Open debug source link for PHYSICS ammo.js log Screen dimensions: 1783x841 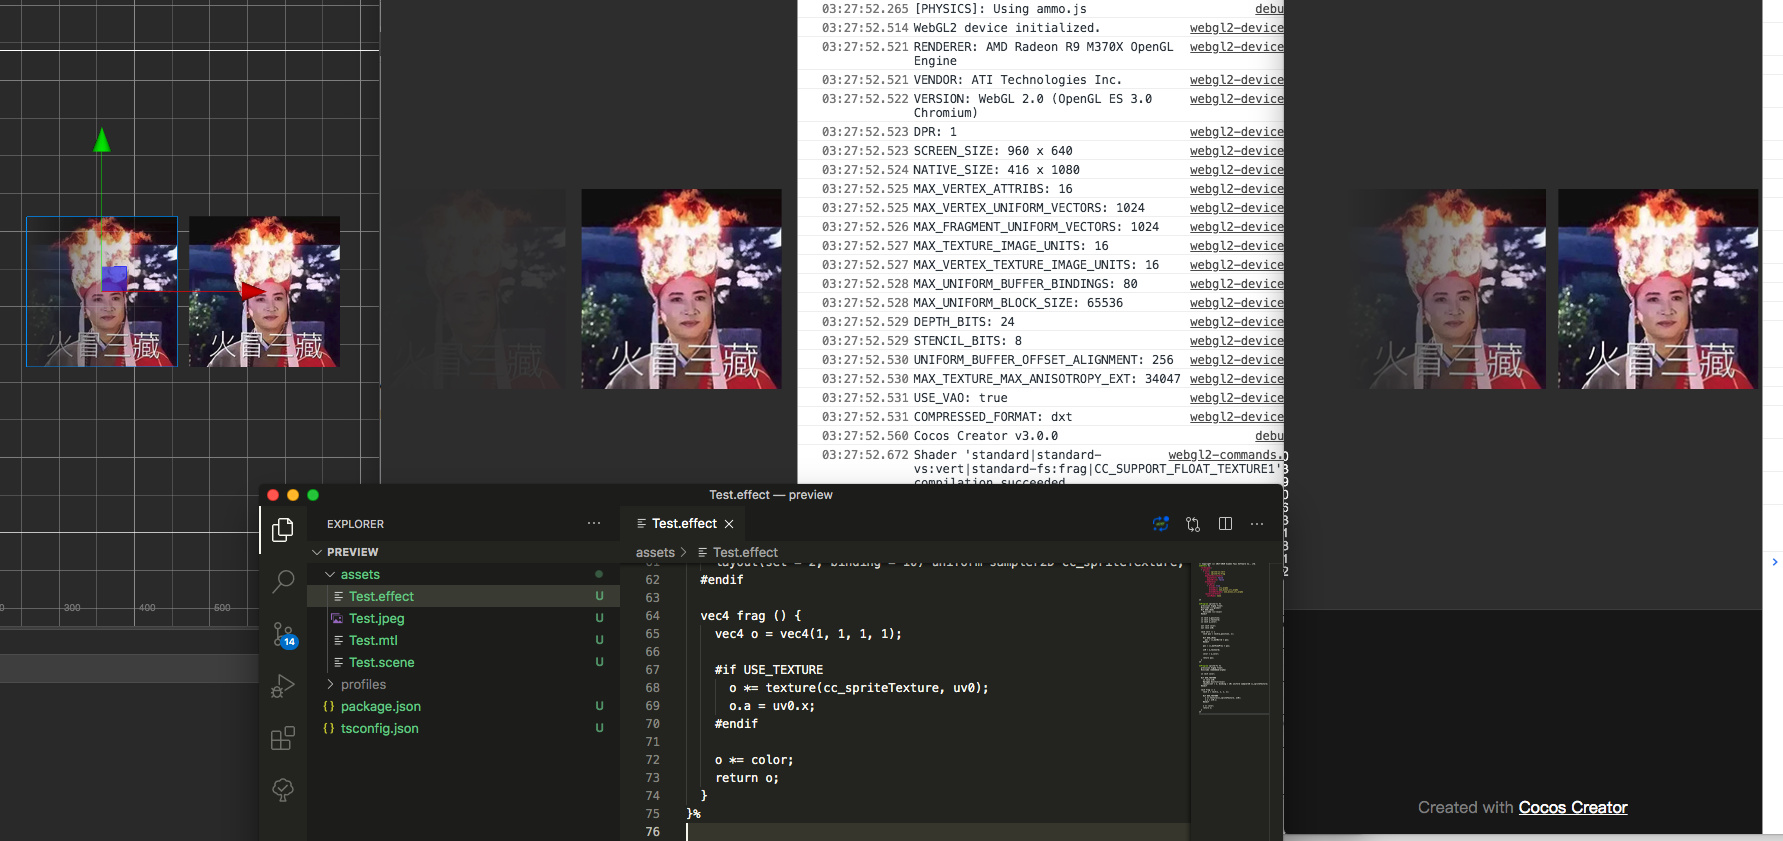click(1269, 9)
